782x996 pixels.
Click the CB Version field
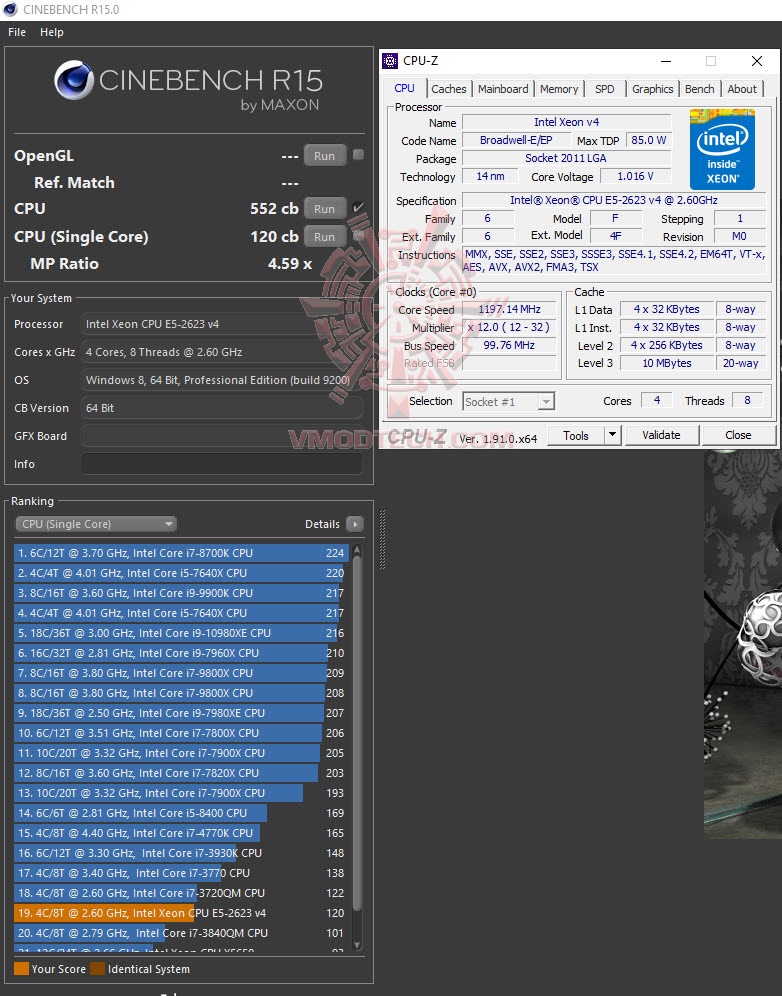pyautogui.click(x=222, y=408)
